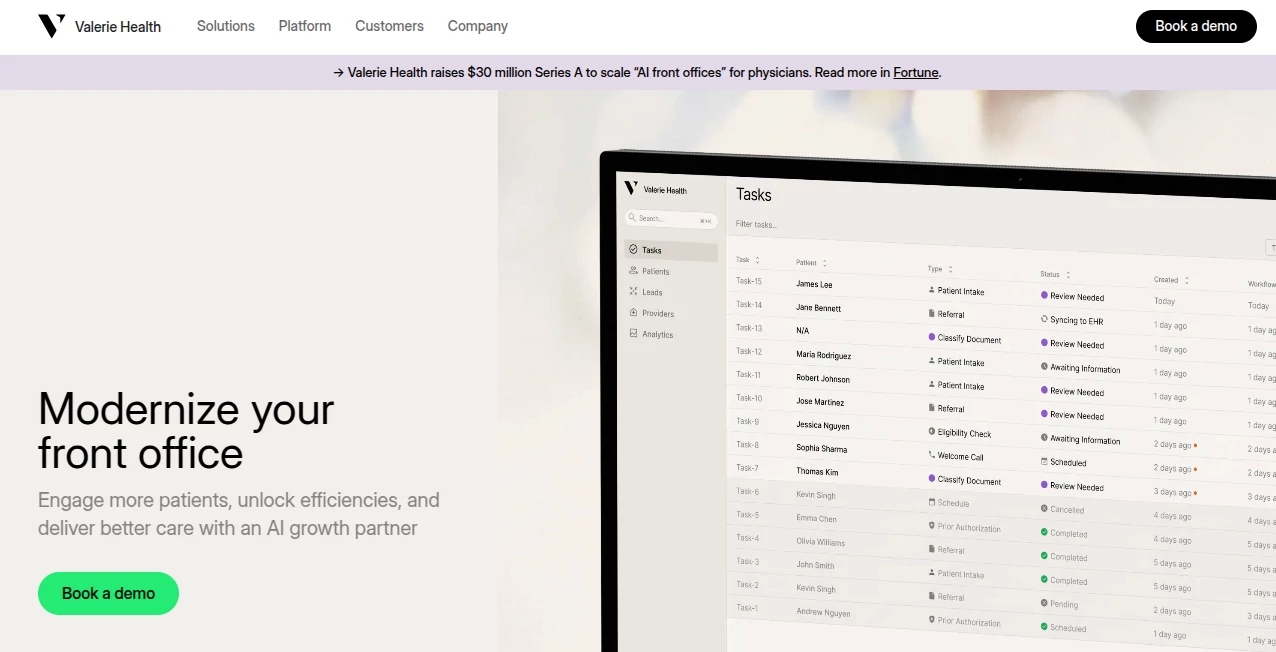This screenshot has width=1276, height=652.
Task: Click the Series A announcement banner text
Action: pyautogui.click(x=637, y=72)
